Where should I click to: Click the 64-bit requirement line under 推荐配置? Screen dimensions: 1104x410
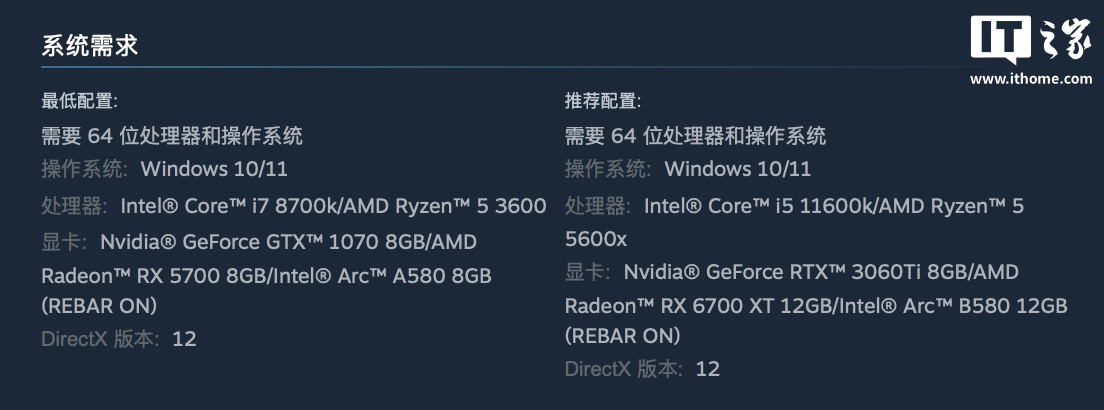[695, 136]
